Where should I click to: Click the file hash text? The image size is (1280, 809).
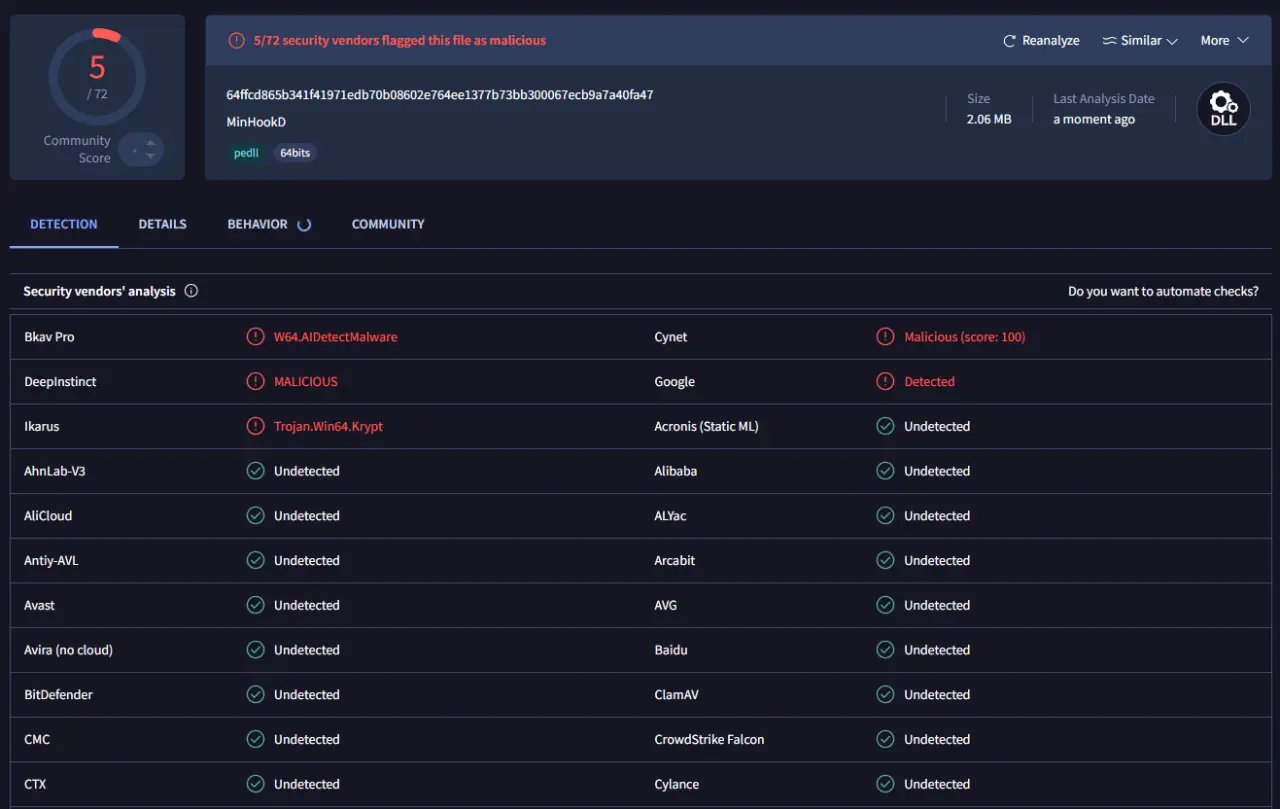[440, 95]
